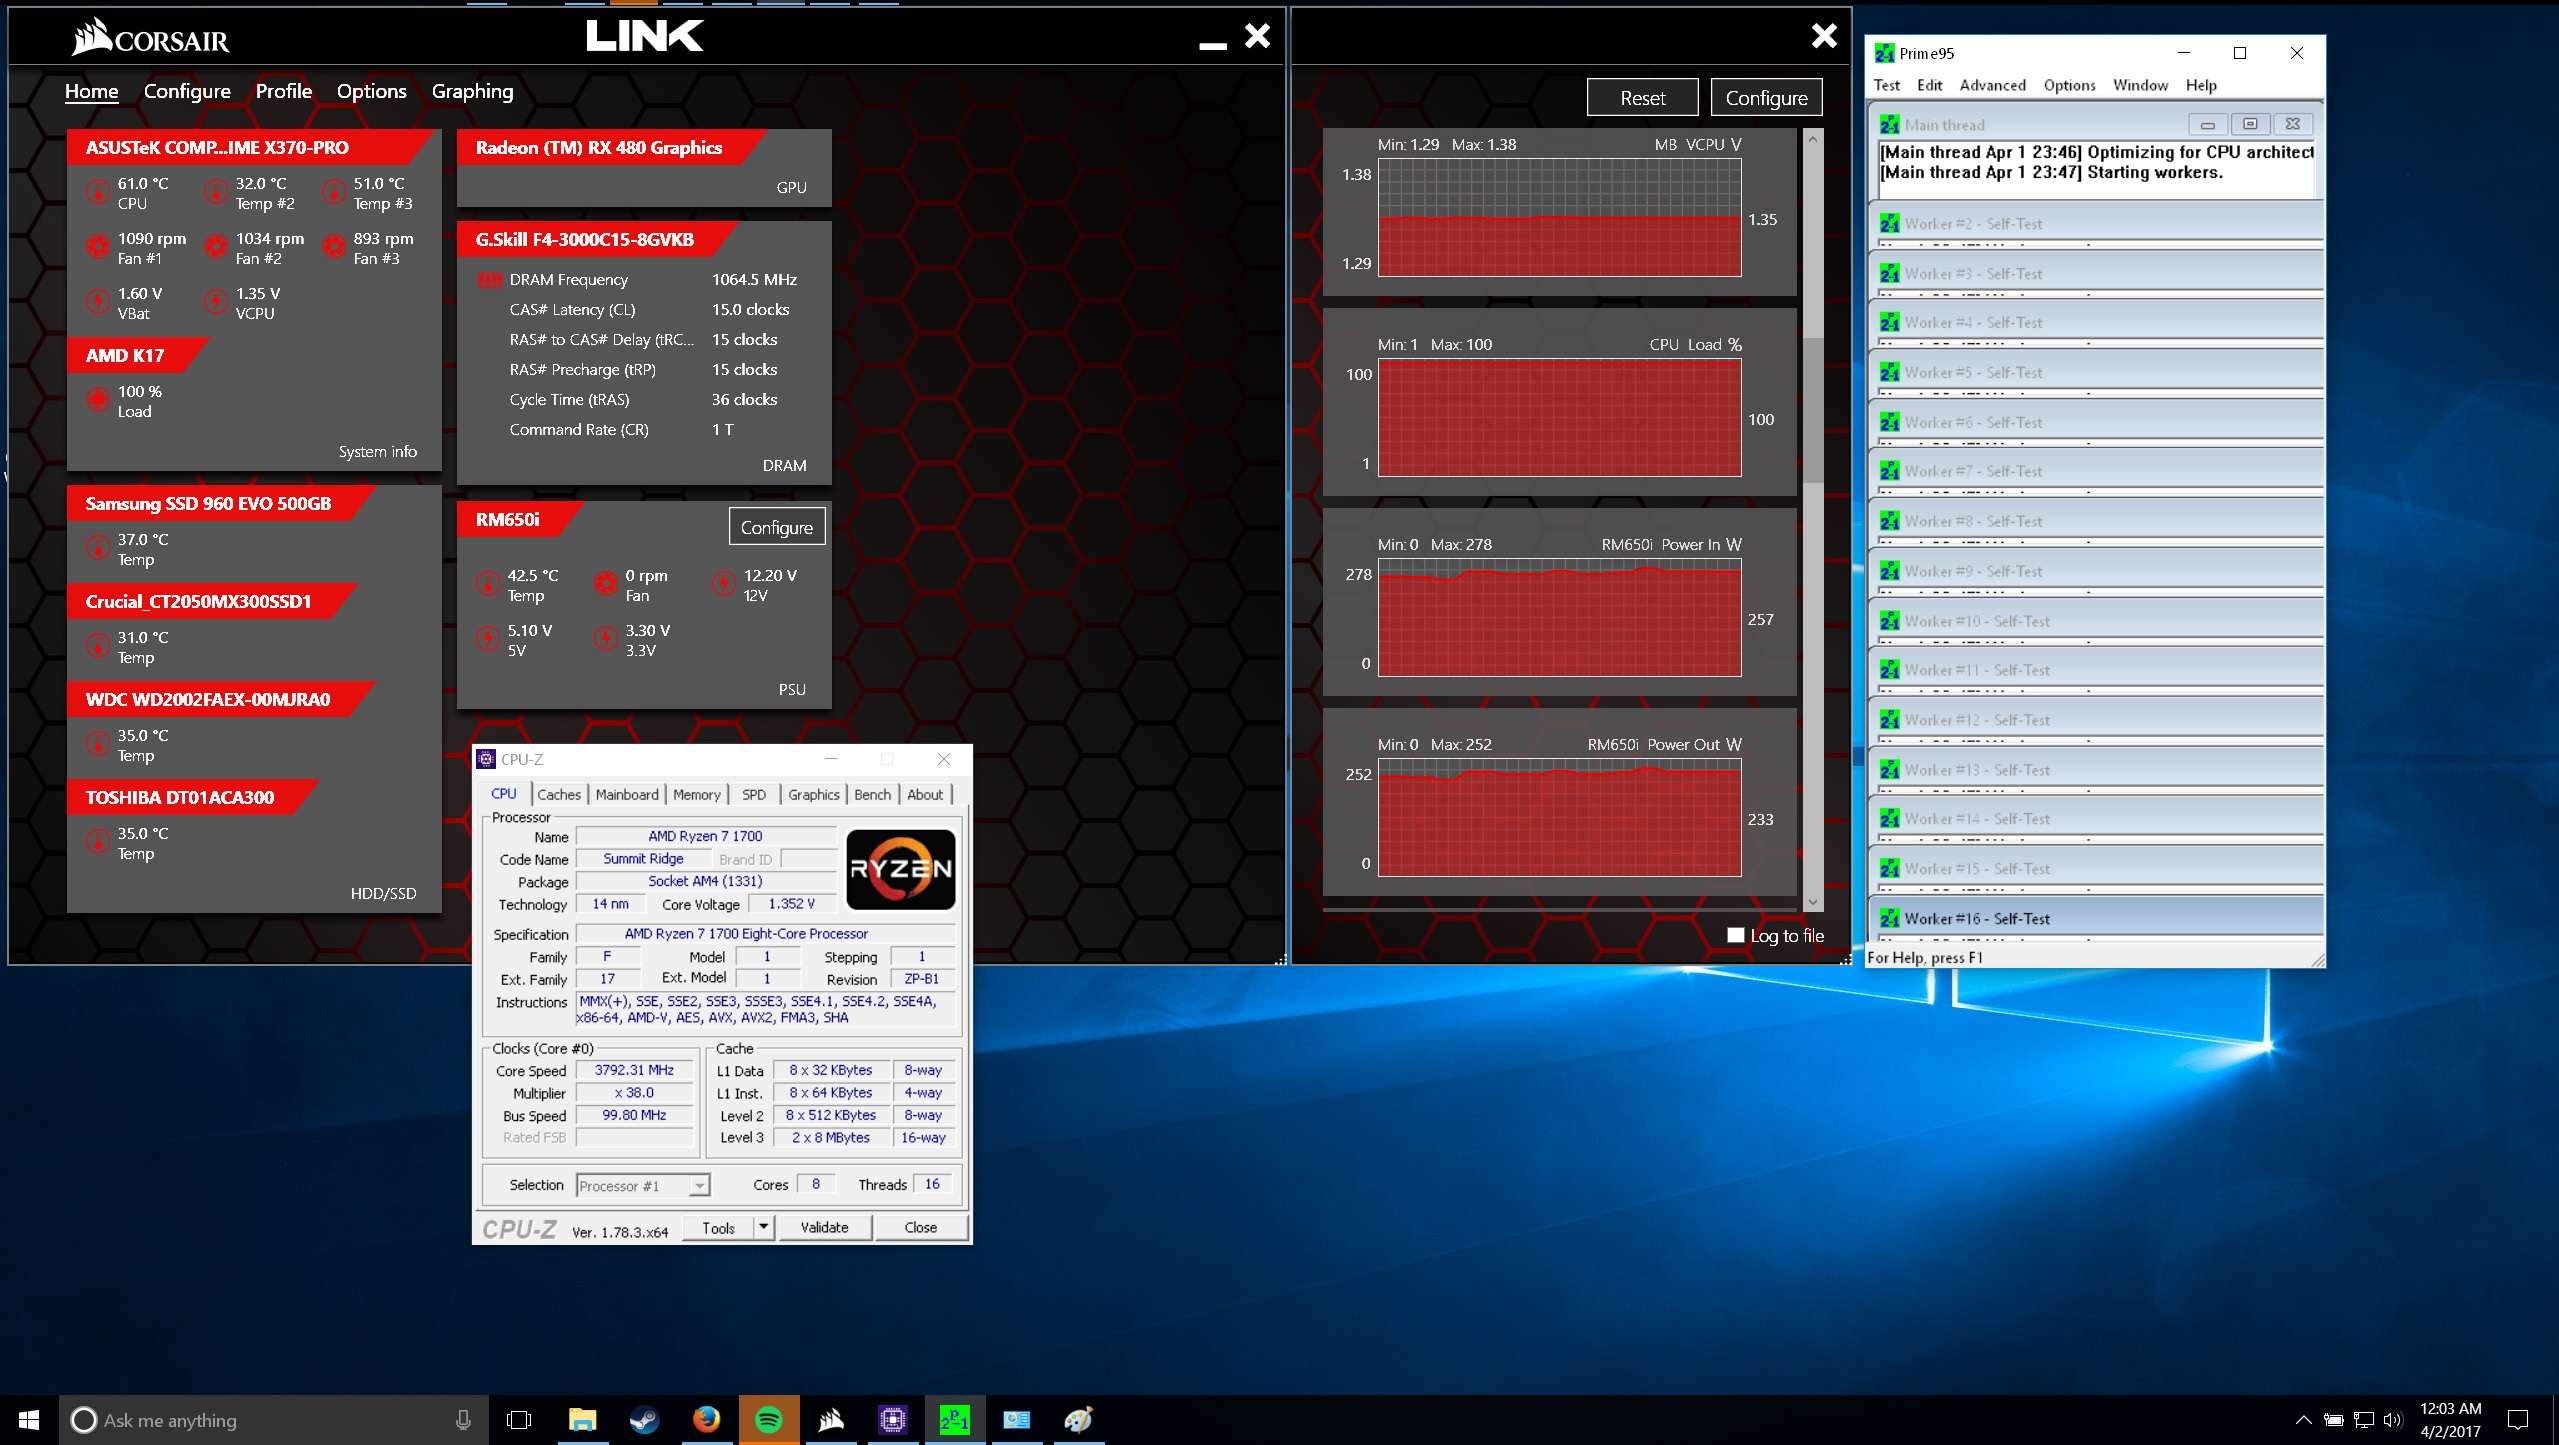
Task: Click the Corsair Link taskbar icon
Action: [830, 1420]
